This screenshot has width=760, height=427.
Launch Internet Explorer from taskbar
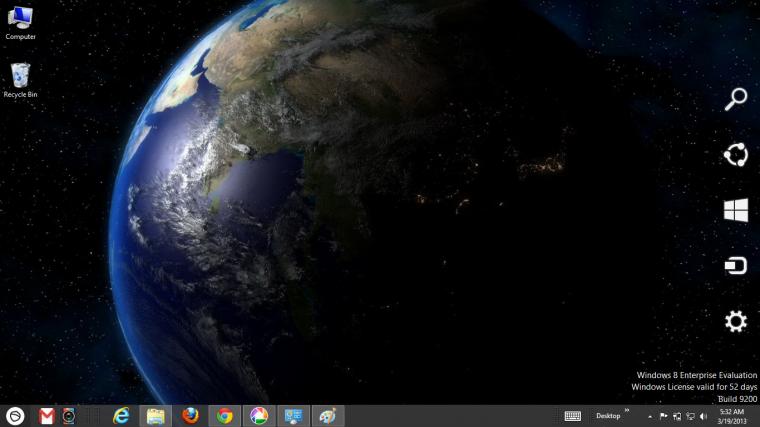pos(121,416)
